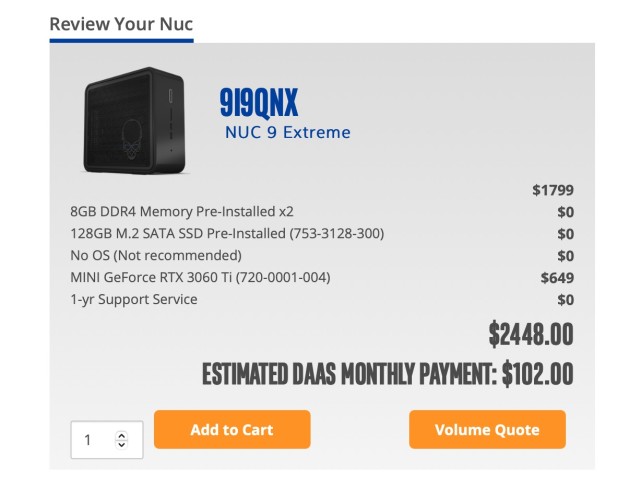Click the Review Your Nuc heading
The width and height of the screenshot is (641, 489).
[x=121, y=23]
